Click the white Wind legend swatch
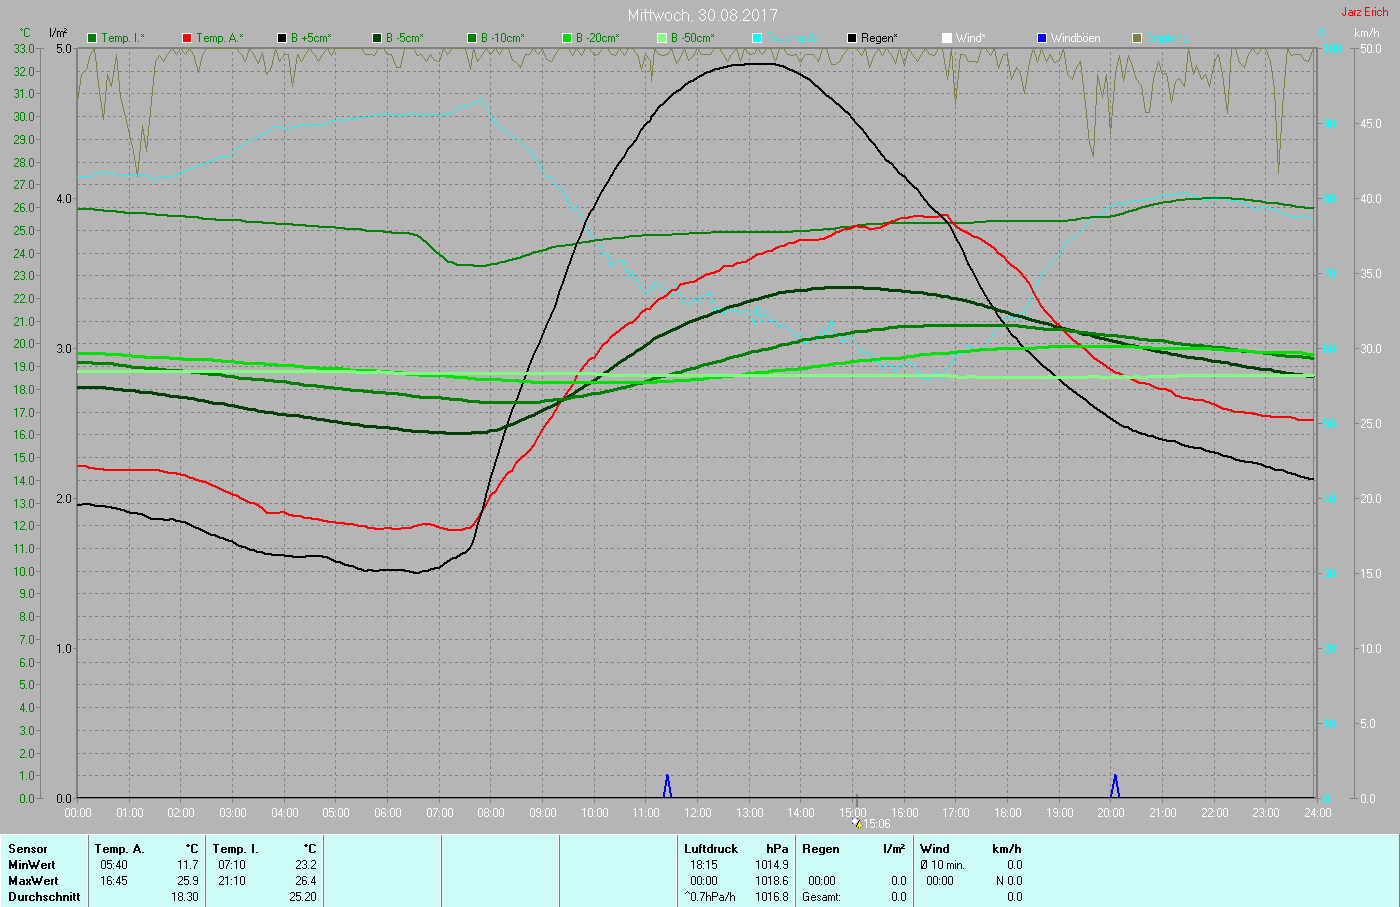Viewport: 1400px width, 907px height. [x=947, y=38]
